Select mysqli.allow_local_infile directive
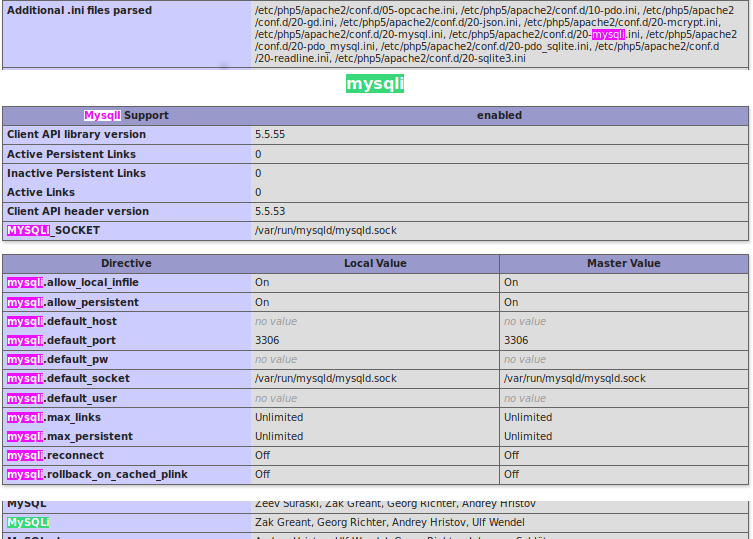The image size is (753, 539). 73,282
